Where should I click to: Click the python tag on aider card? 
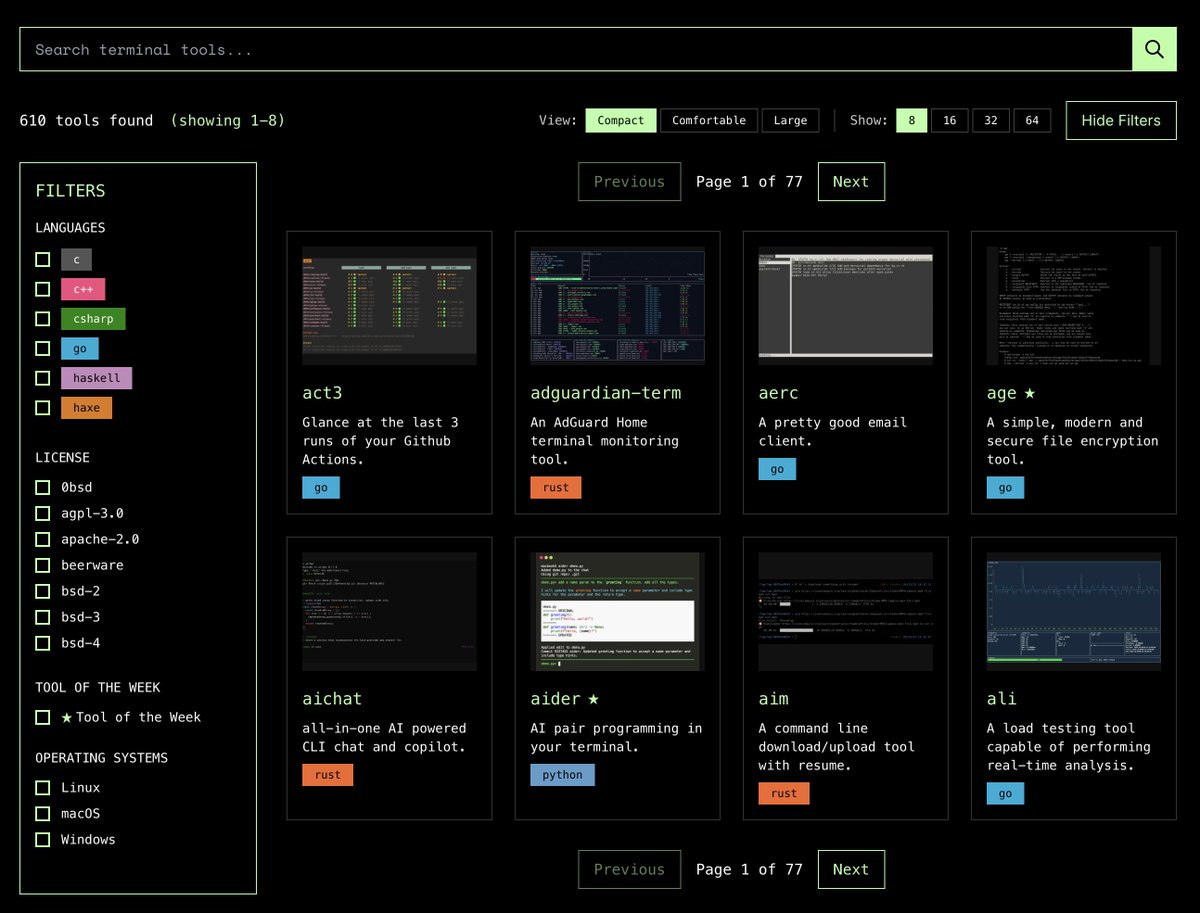click(562, 774)
